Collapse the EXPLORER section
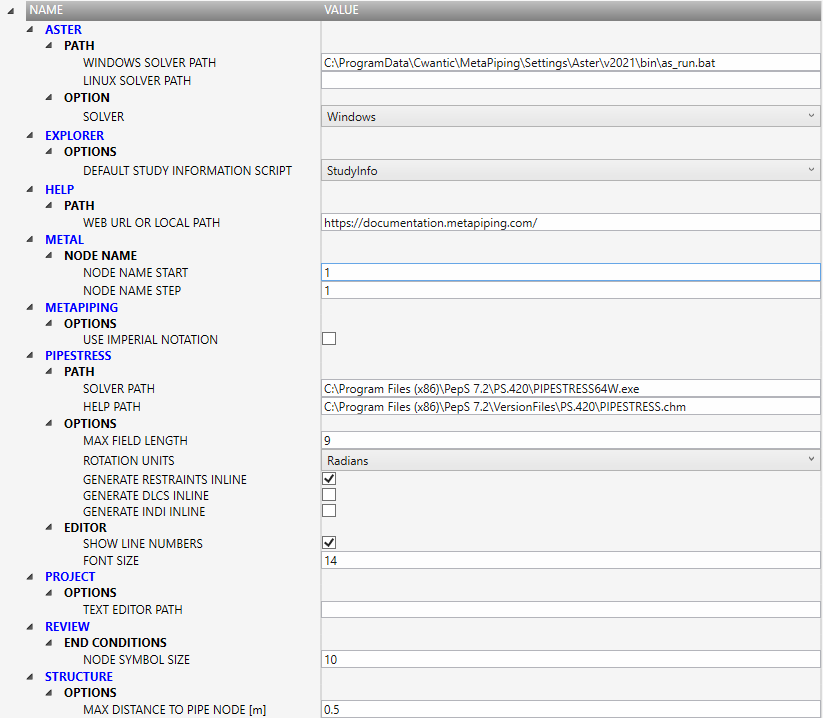This screenshot has height=718, width=823. 30,135
